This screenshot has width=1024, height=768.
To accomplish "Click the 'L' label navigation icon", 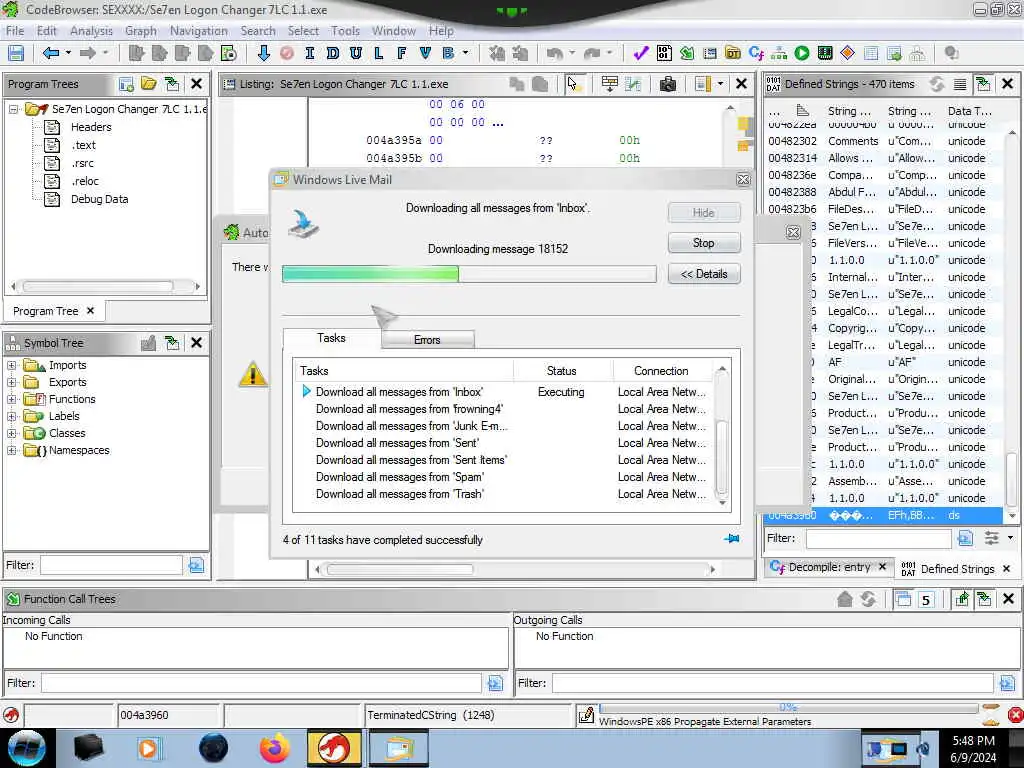I will pos(379,54).
